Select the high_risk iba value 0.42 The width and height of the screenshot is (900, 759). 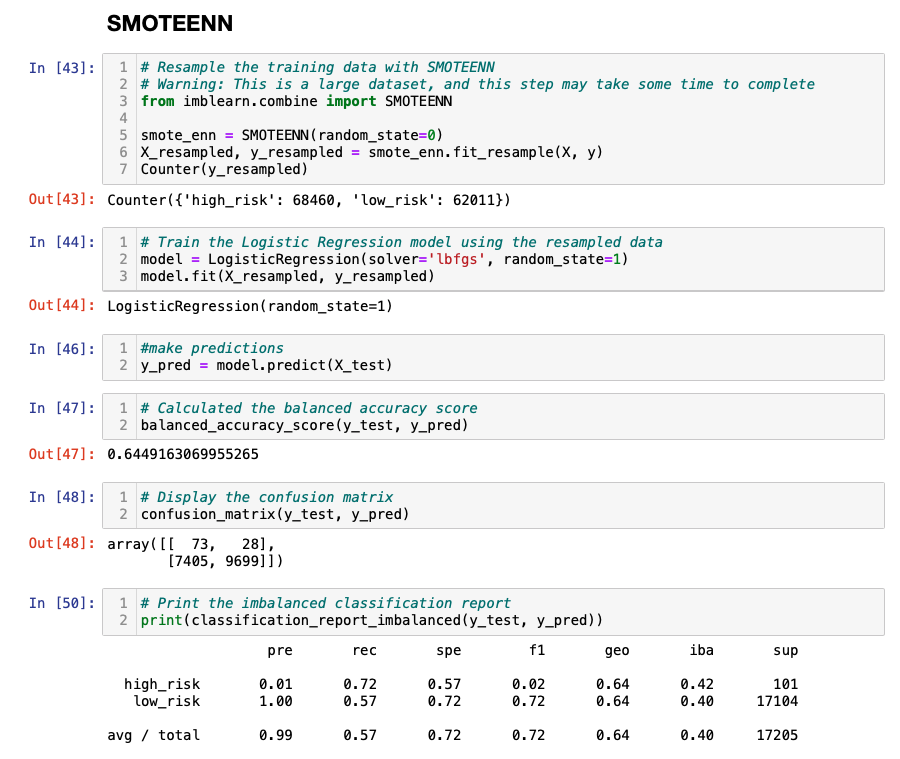[697, 684]
